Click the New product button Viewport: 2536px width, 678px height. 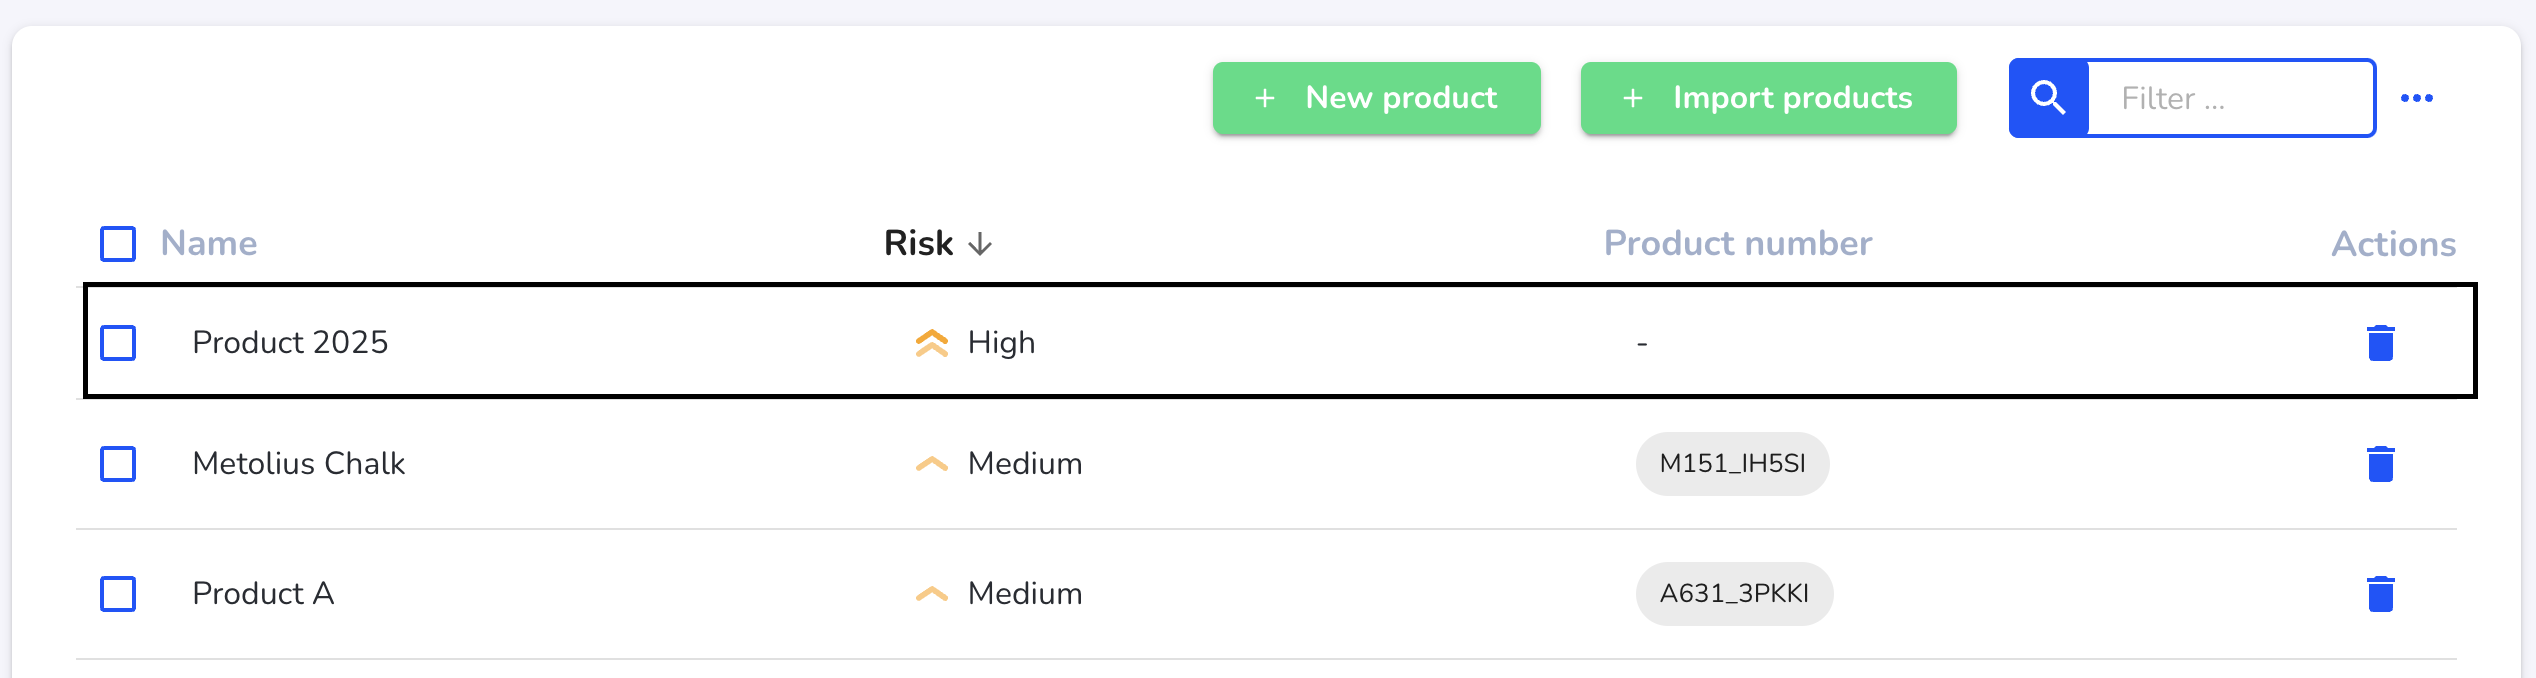point(1376,98)
